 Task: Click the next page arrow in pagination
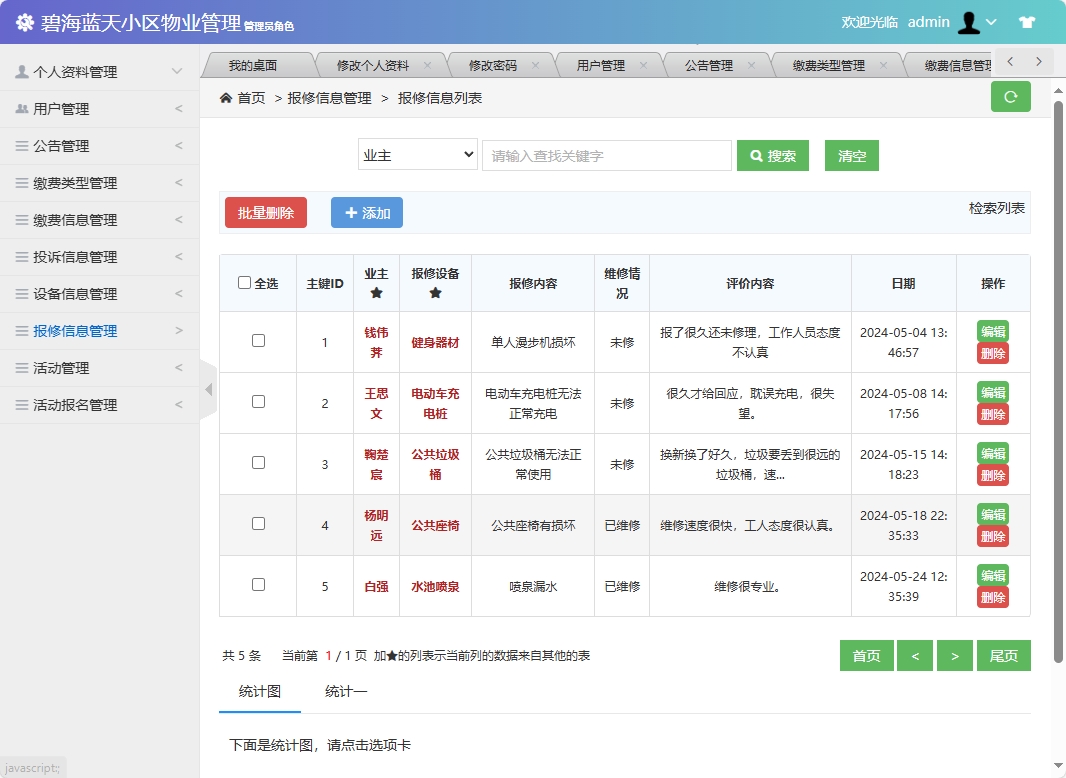(955, 655)
